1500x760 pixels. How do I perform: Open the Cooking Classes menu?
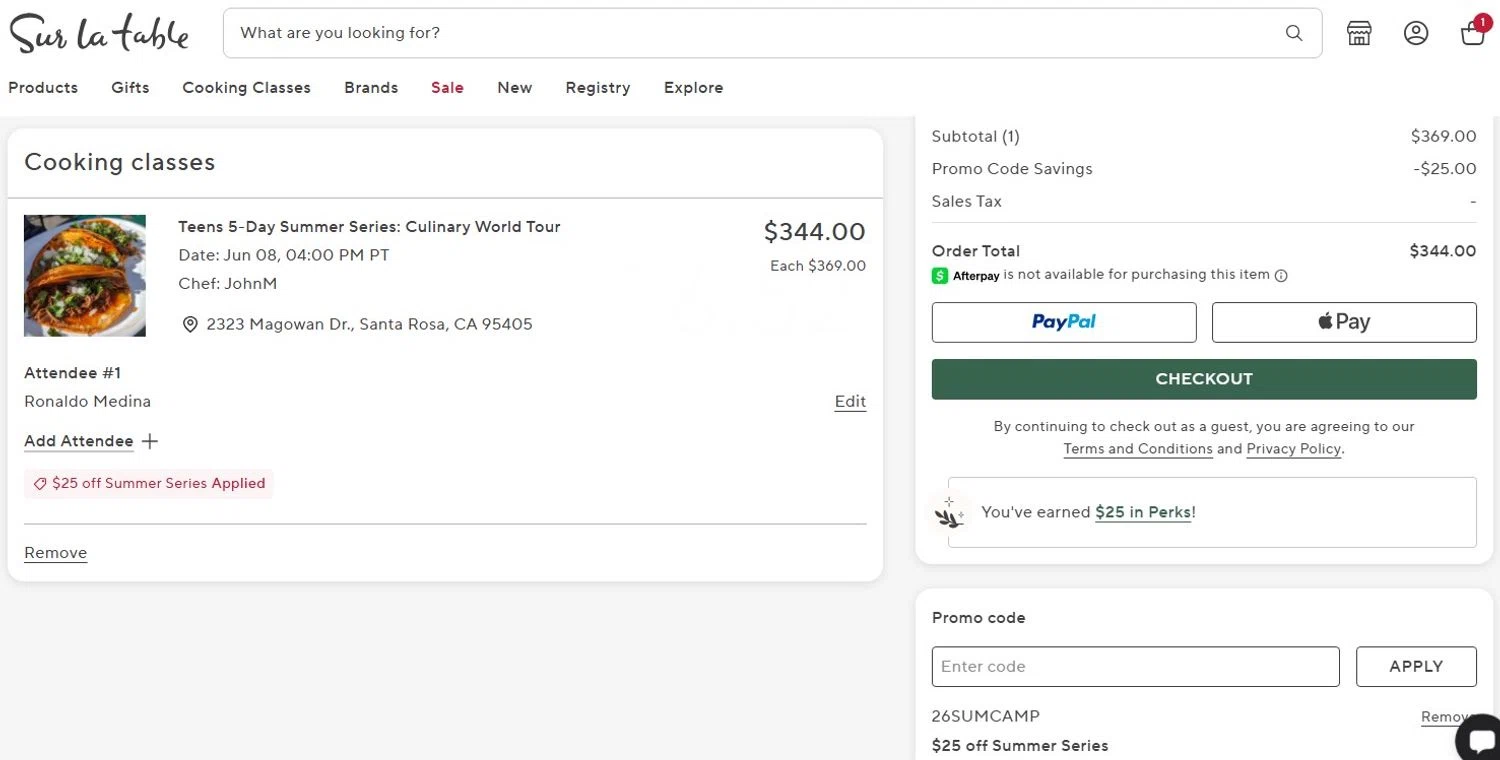pyautogui.click(x=246, y=88)
